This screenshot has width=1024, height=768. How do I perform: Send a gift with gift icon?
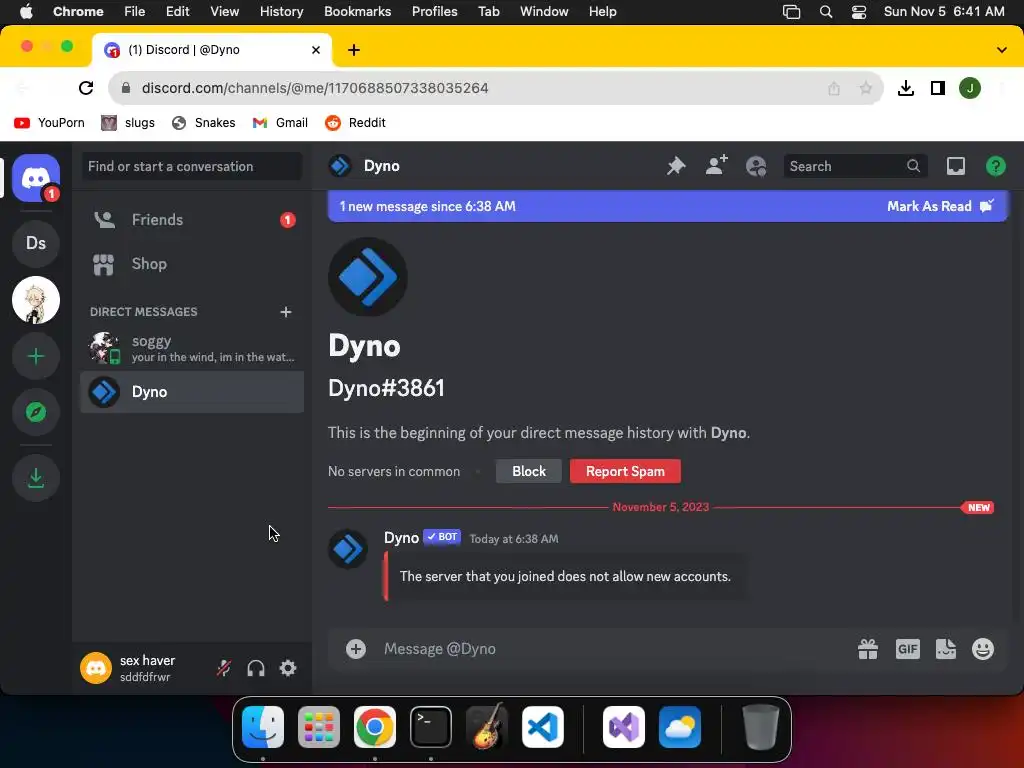[x=868, y=648]
